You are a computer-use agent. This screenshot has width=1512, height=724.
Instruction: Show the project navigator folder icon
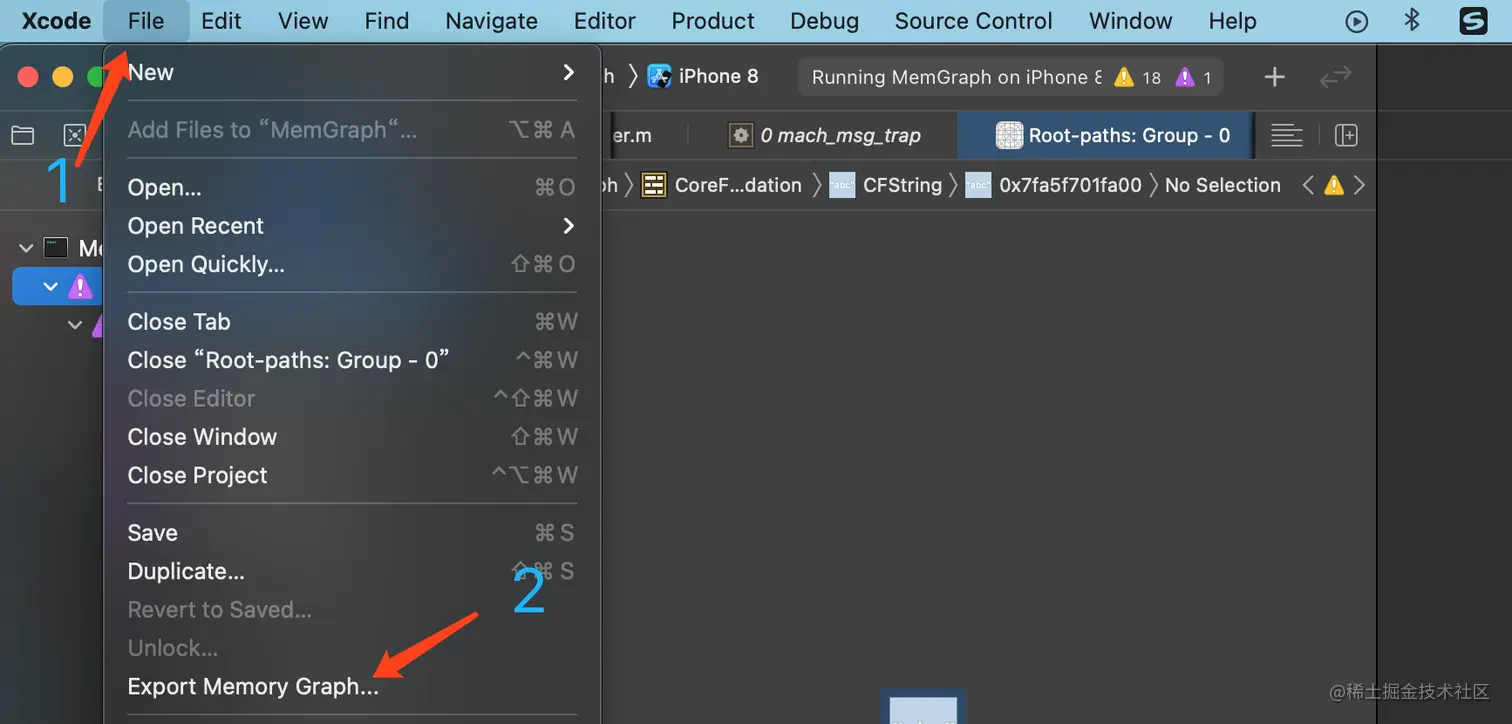pos(22,135)
